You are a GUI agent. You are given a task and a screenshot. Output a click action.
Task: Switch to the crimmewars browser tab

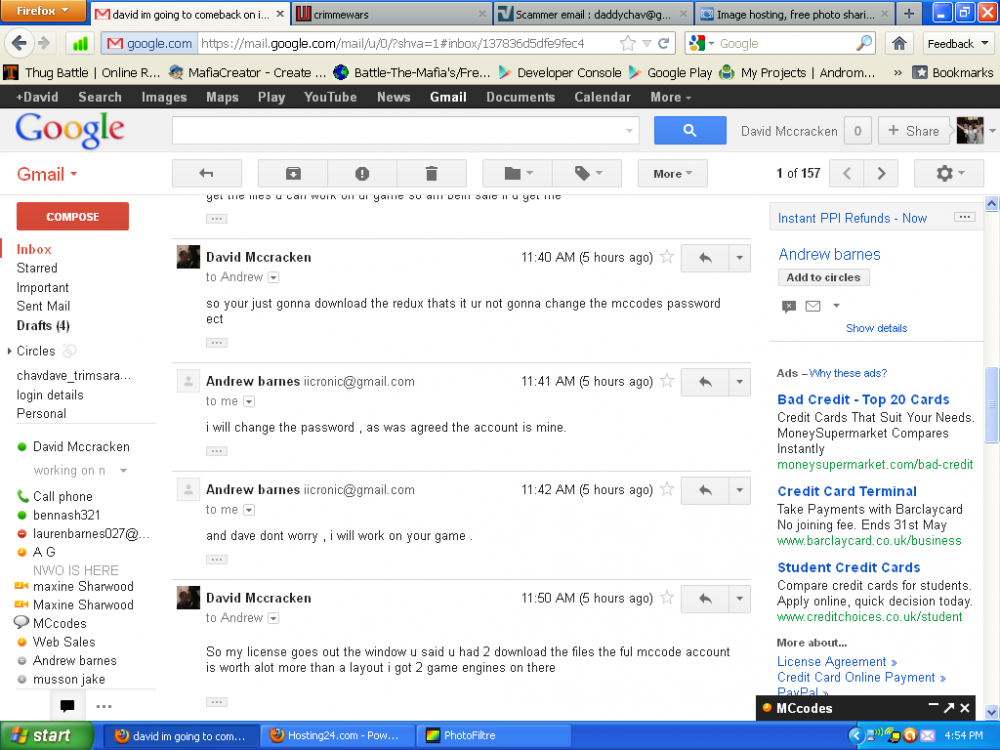(x=390, y=14)
